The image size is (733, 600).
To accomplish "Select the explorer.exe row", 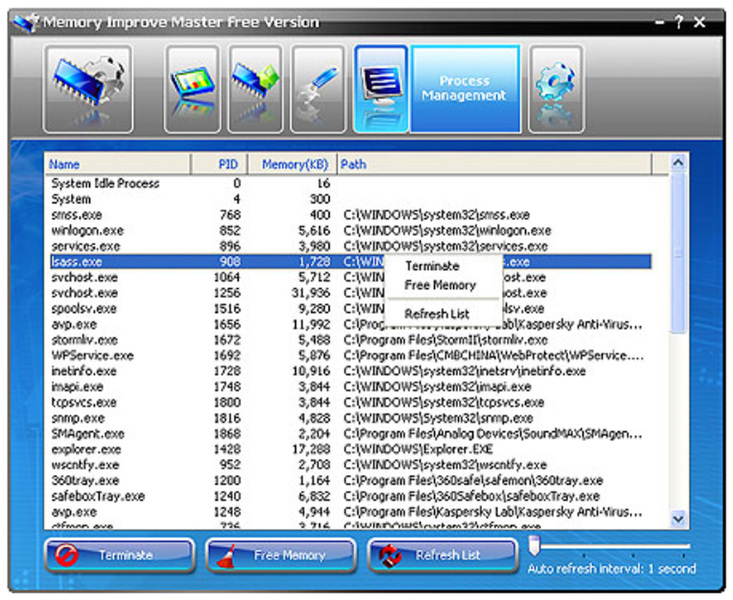I will (x=351, y=449).
